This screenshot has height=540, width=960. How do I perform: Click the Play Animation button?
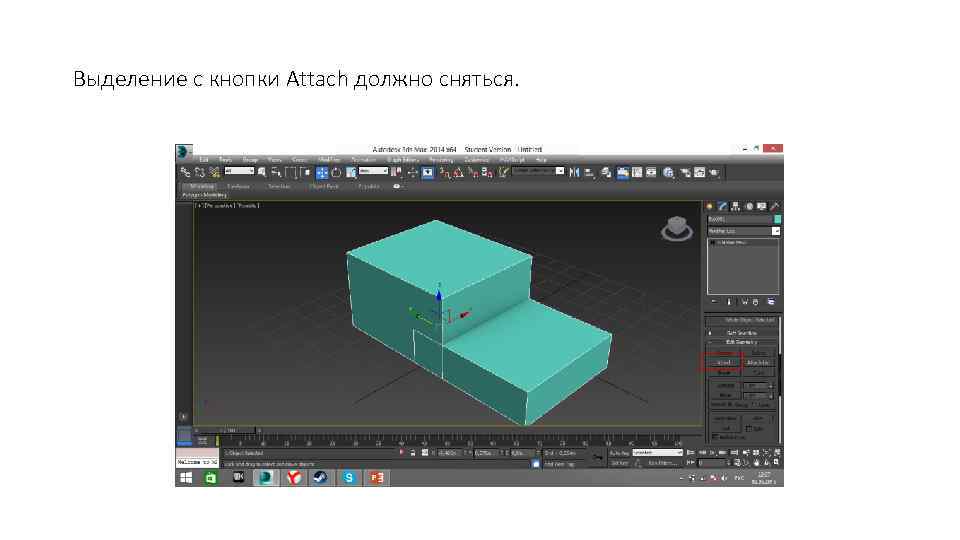pos(713,453)
